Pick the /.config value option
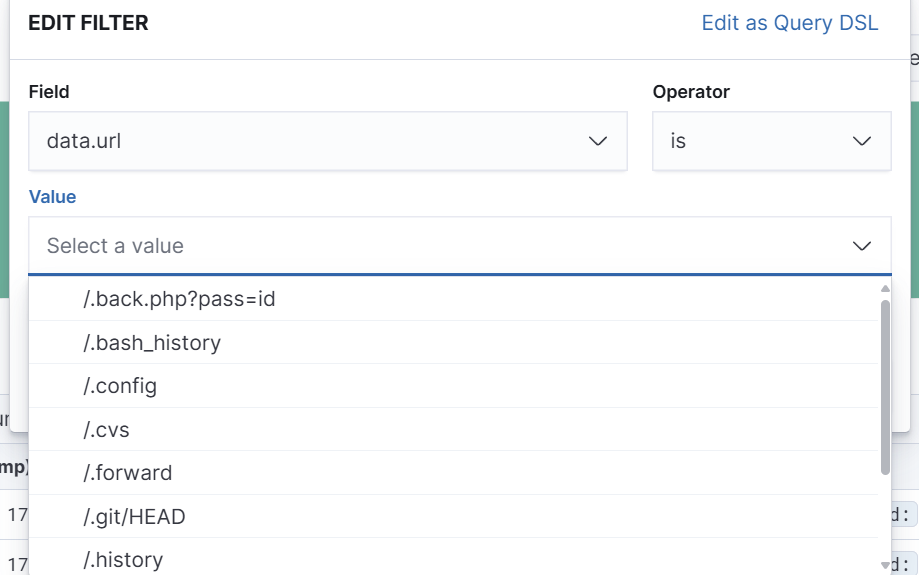The height and width of the screenshot is (575, 919). [120, 386]
